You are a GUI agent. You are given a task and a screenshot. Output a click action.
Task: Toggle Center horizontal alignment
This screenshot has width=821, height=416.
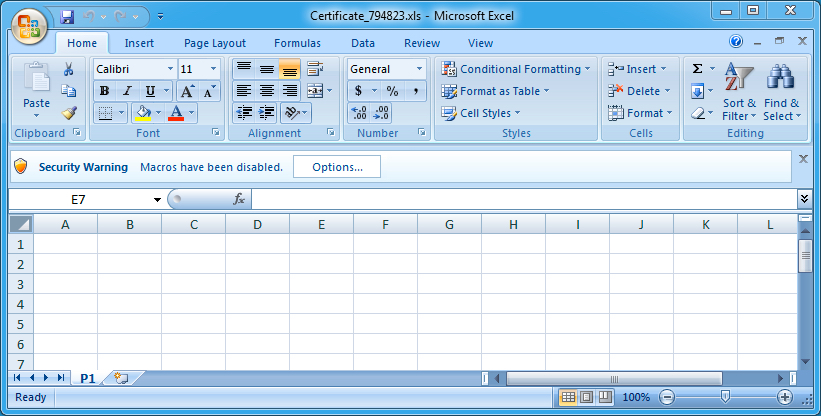[x=267, y=91]
